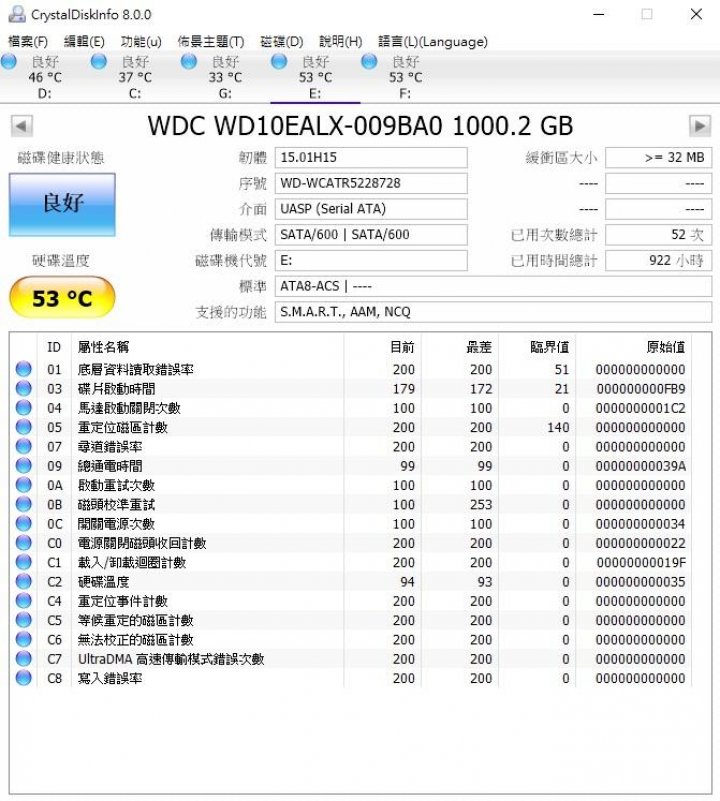This screenshot has width=720, height=801.
Task: Click raw value 00000000039A
Action: click(x=641, y=466)
